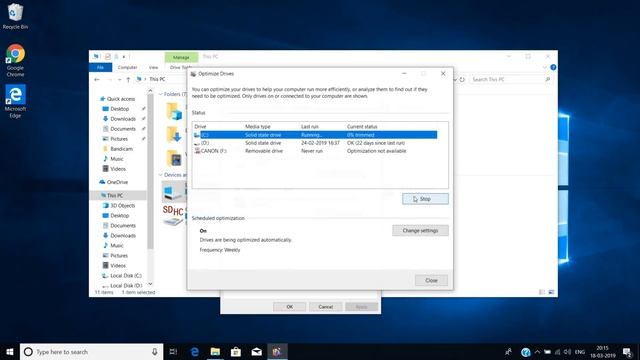This screenshot has height=360, width=640.
Task: Click the Search This PC field
Action: (x=511, y=80)
